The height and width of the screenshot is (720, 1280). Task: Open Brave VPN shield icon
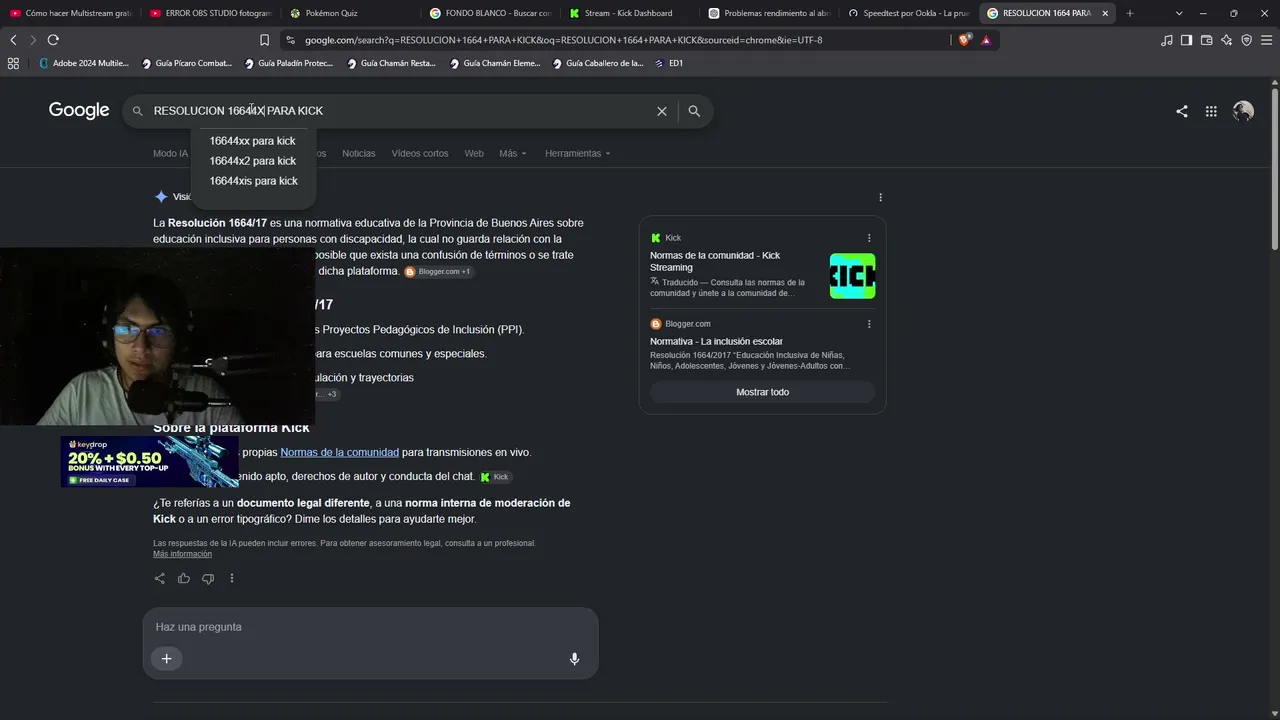click(1246, 40)
